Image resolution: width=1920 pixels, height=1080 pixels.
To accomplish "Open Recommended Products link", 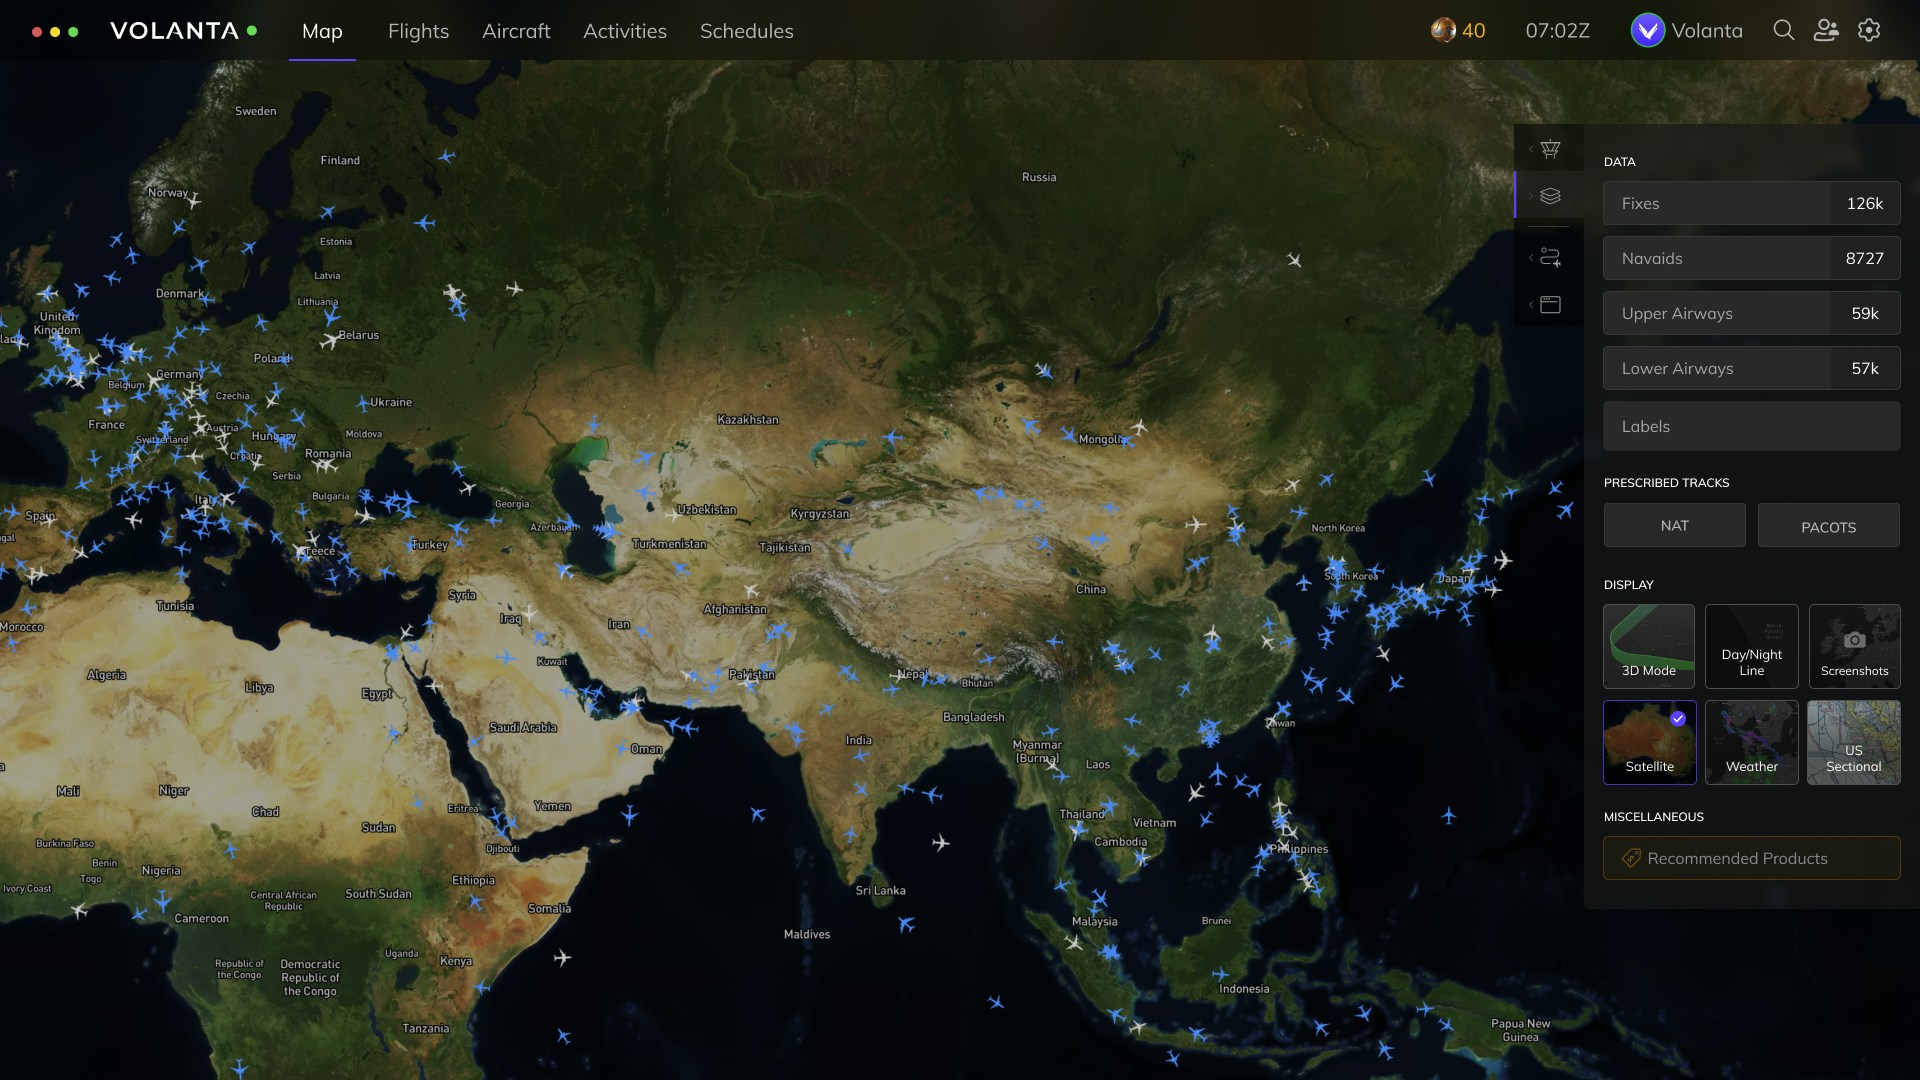I will point(1751,858).
